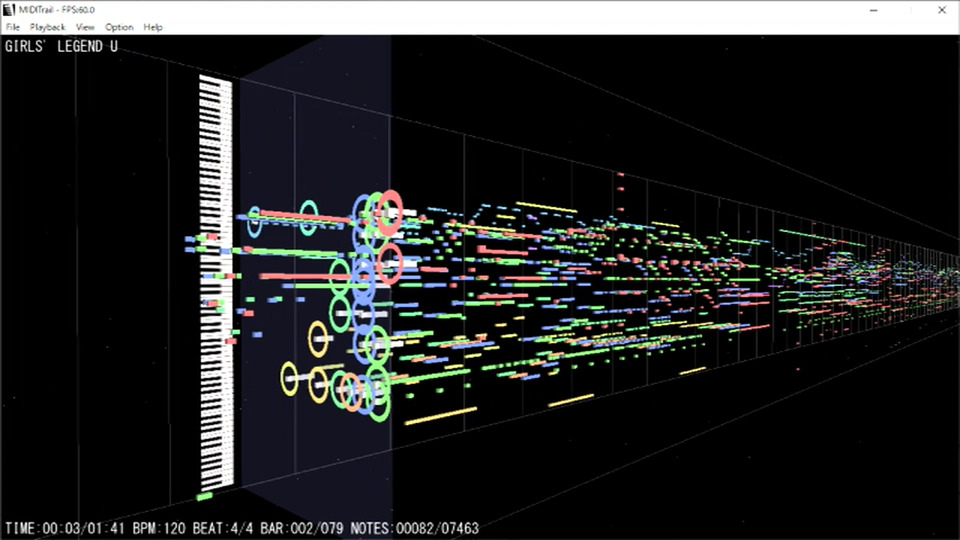Viewport: 960px width, 540px height.
Task: Click the BPM:120 readout
Action: point(159,528)
